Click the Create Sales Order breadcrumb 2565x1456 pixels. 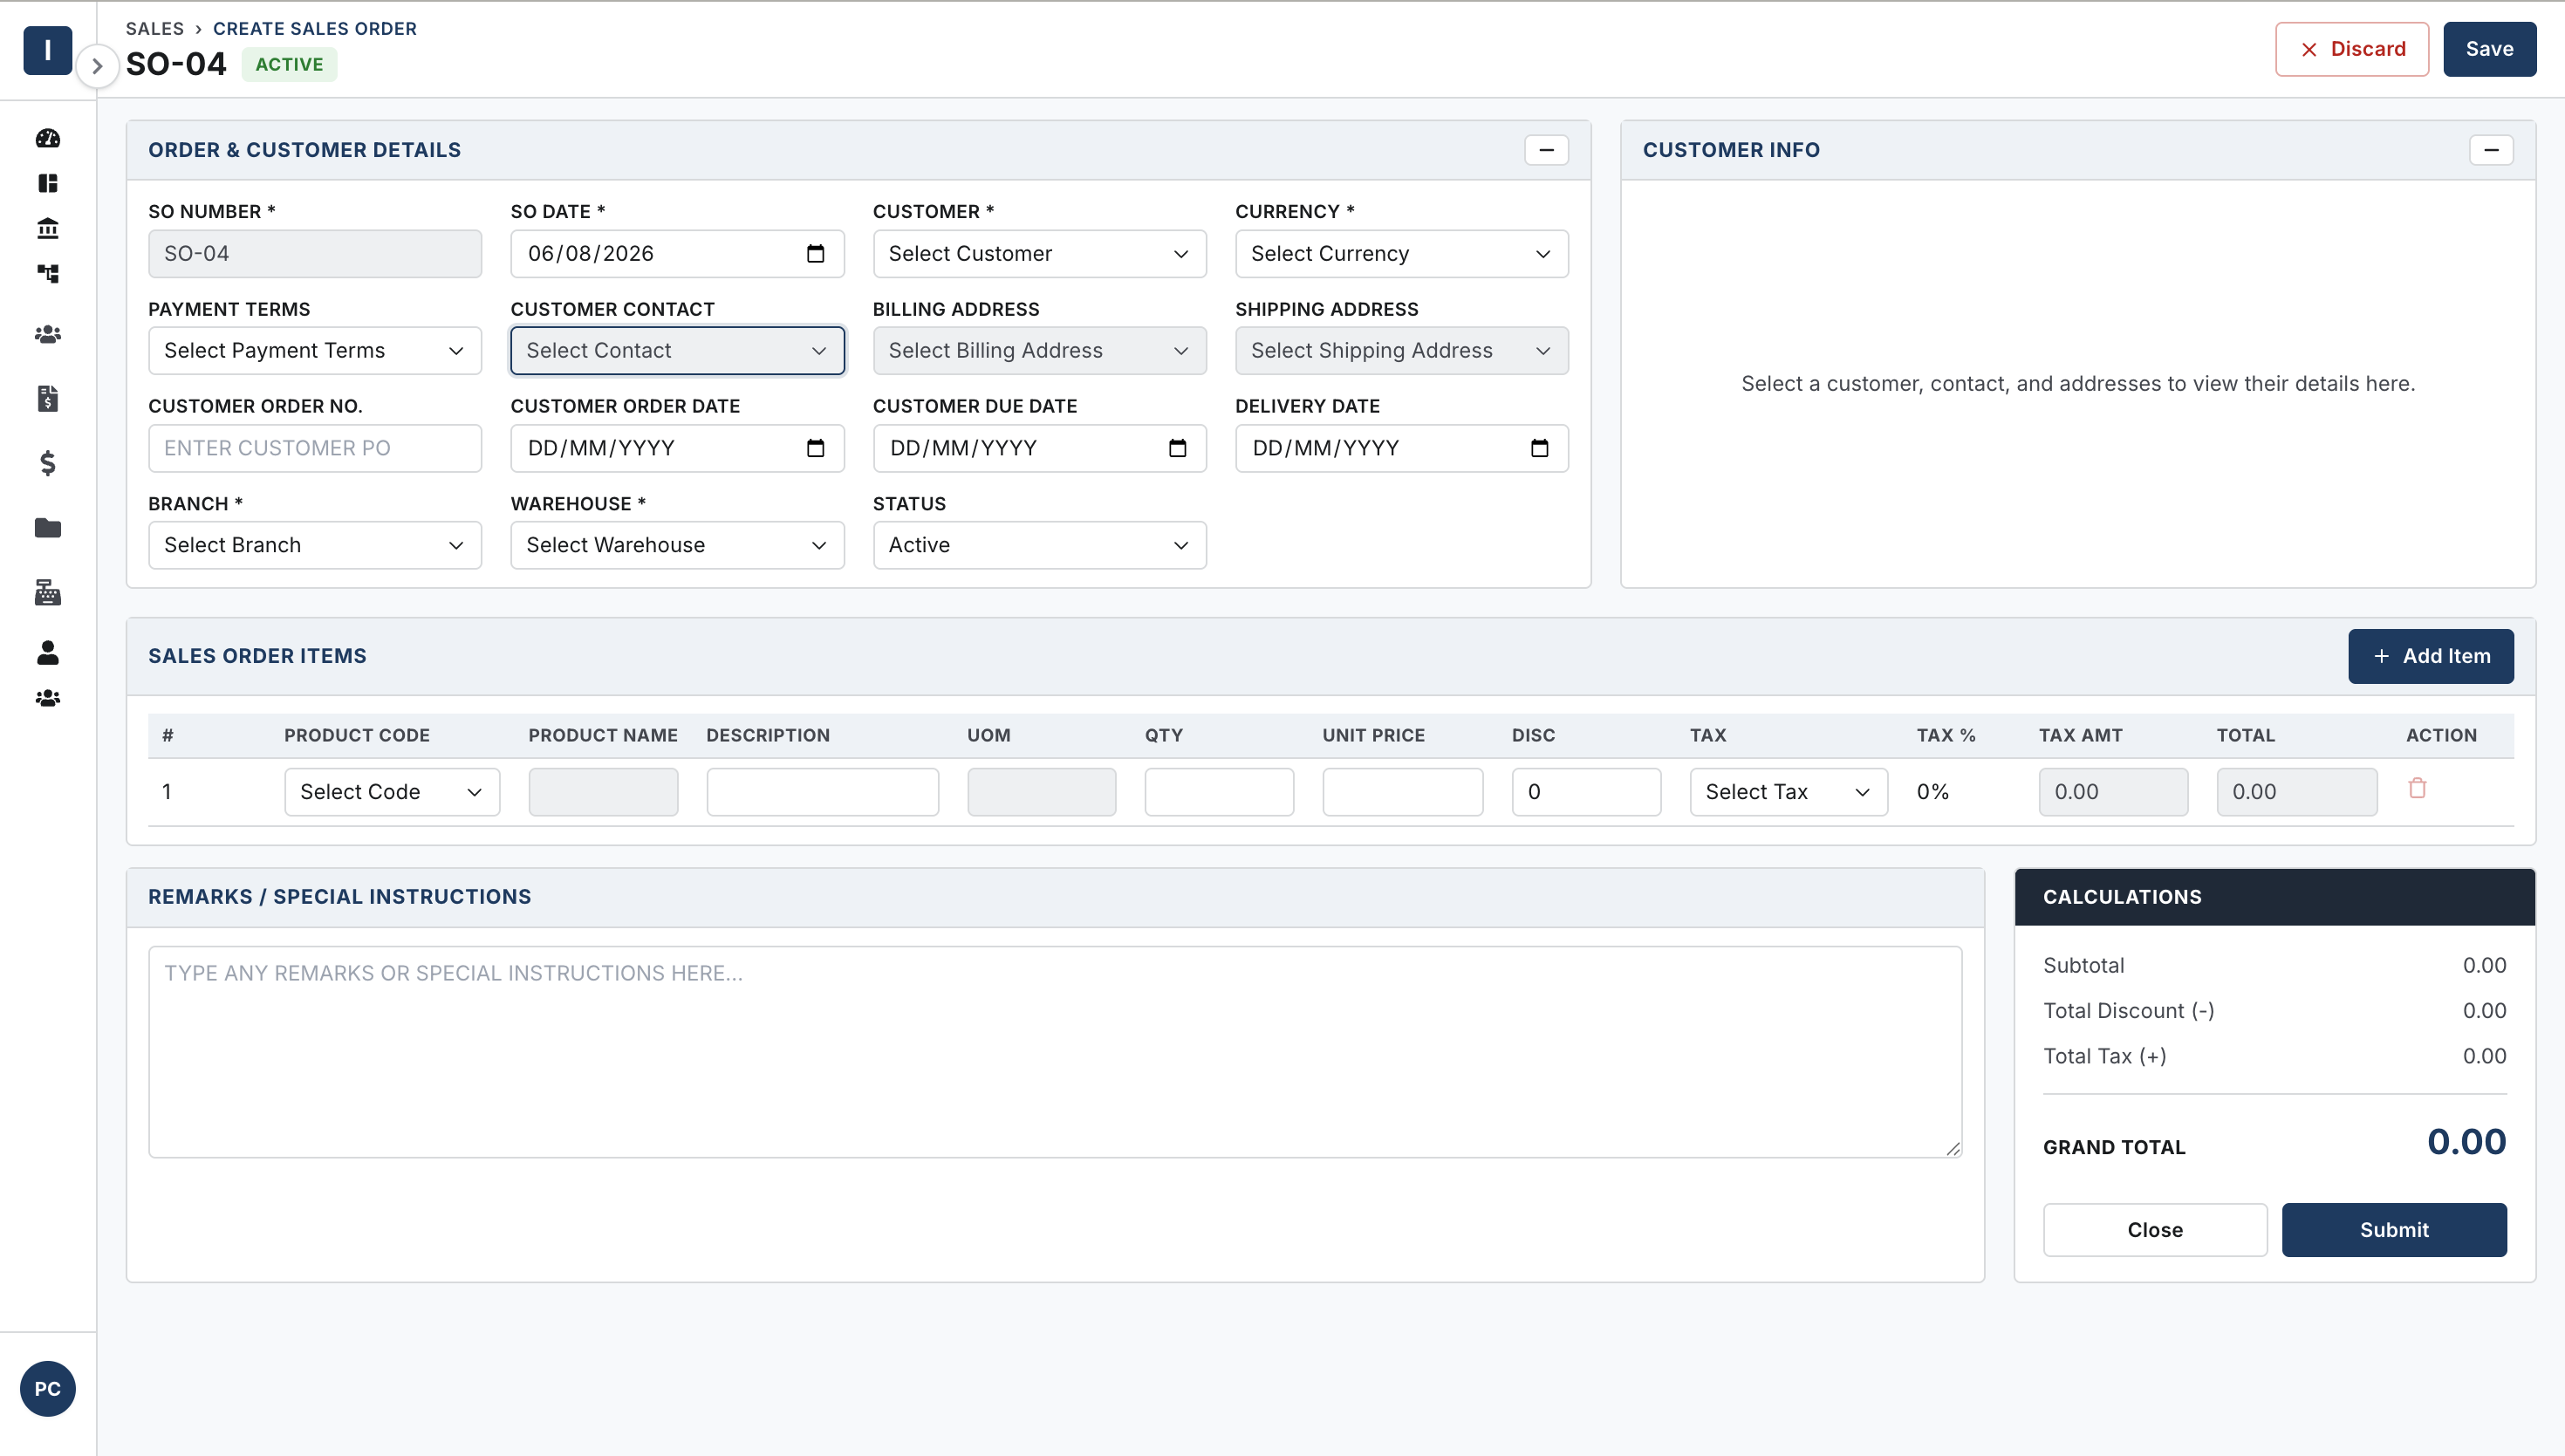click(x=314, y=29)
